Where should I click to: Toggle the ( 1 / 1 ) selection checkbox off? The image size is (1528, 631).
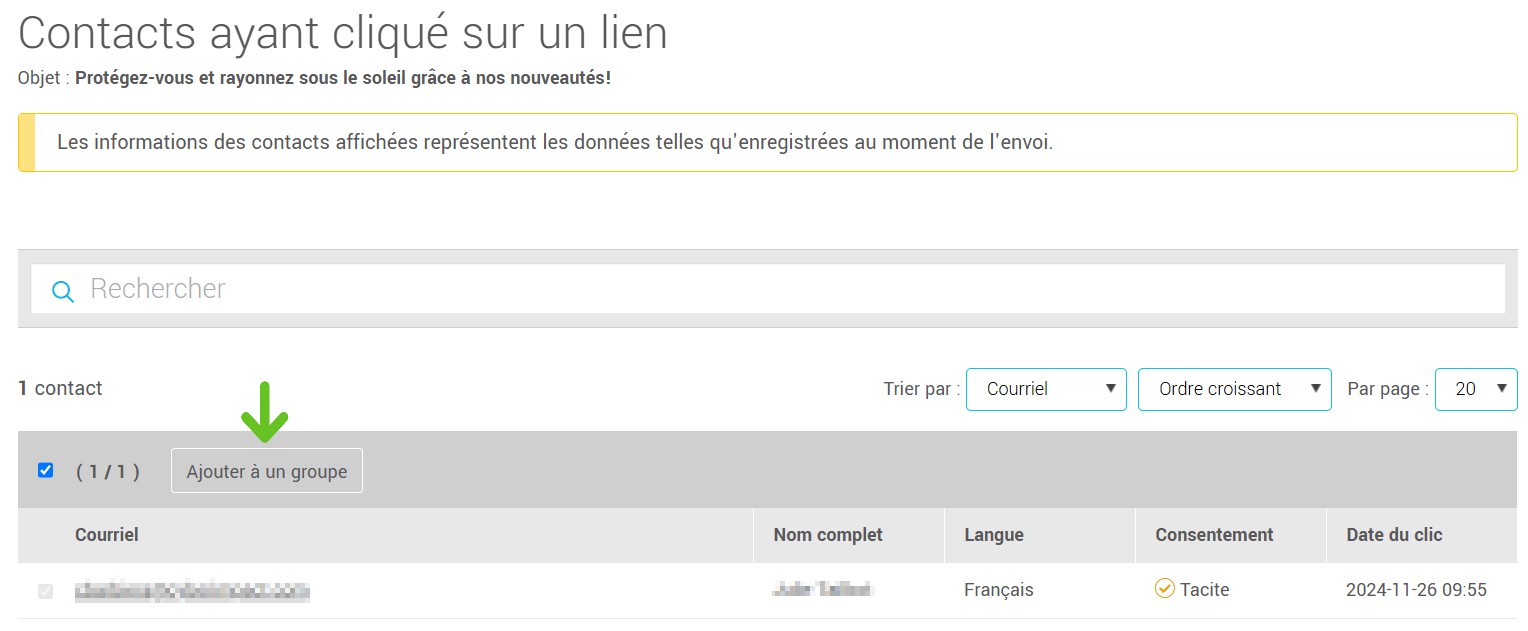click(x=44, y=470)
